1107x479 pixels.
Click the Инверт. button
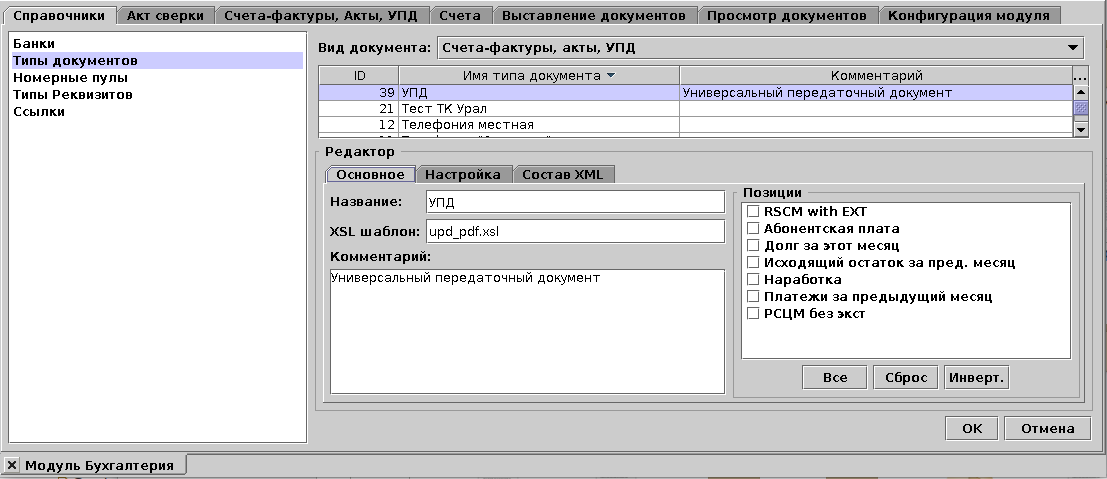pyautogui.click(x=976, y=378)
